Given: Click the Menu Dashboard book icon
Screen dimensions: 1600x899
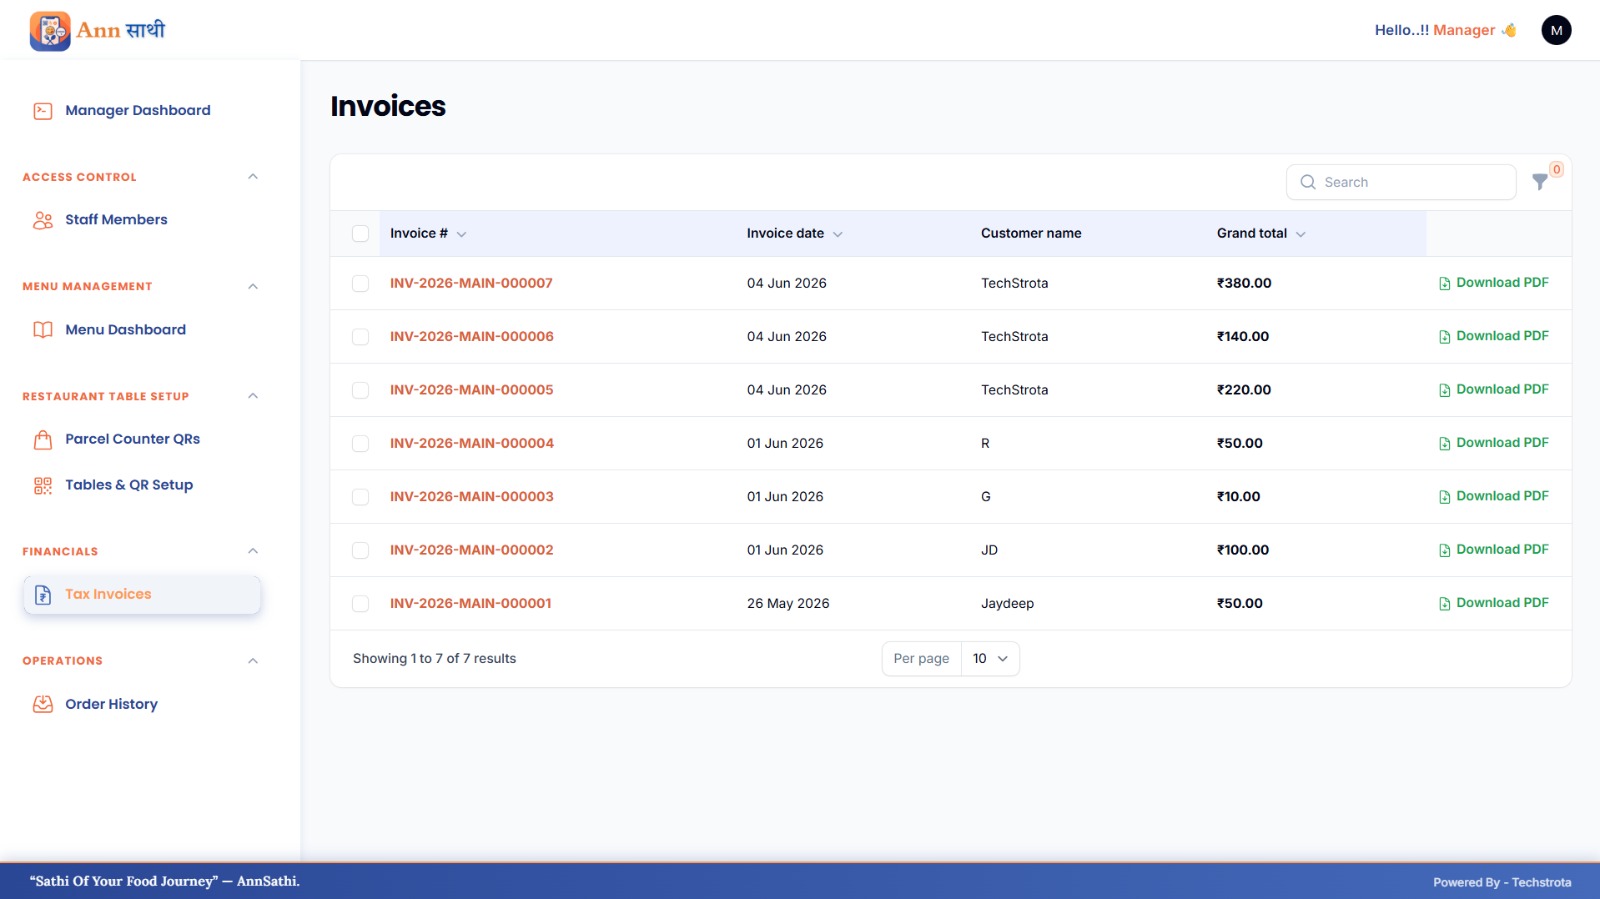Looking at the screenshot, I should [43, 330].
